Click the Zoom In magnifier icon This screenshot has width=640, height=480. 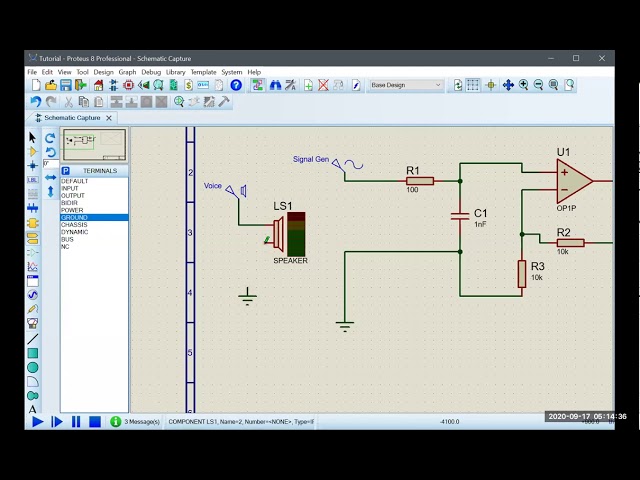(523, 85)
